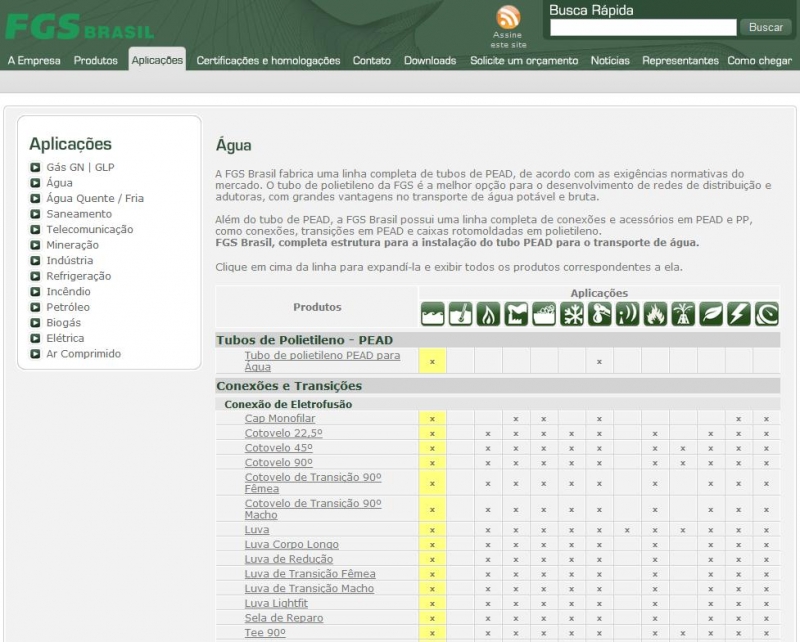Open the Cap Monofilar product link
Screen dimensions: 800x642
280,418
